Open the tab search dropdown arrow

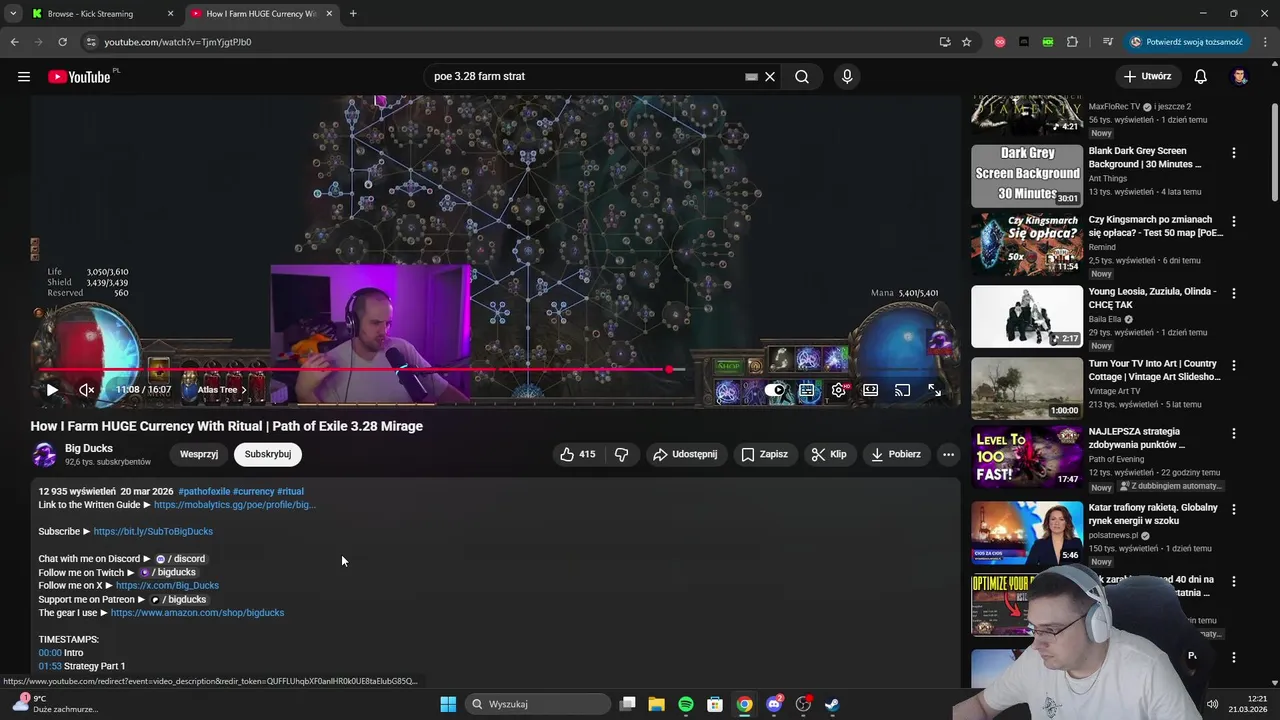pos(12,14)
